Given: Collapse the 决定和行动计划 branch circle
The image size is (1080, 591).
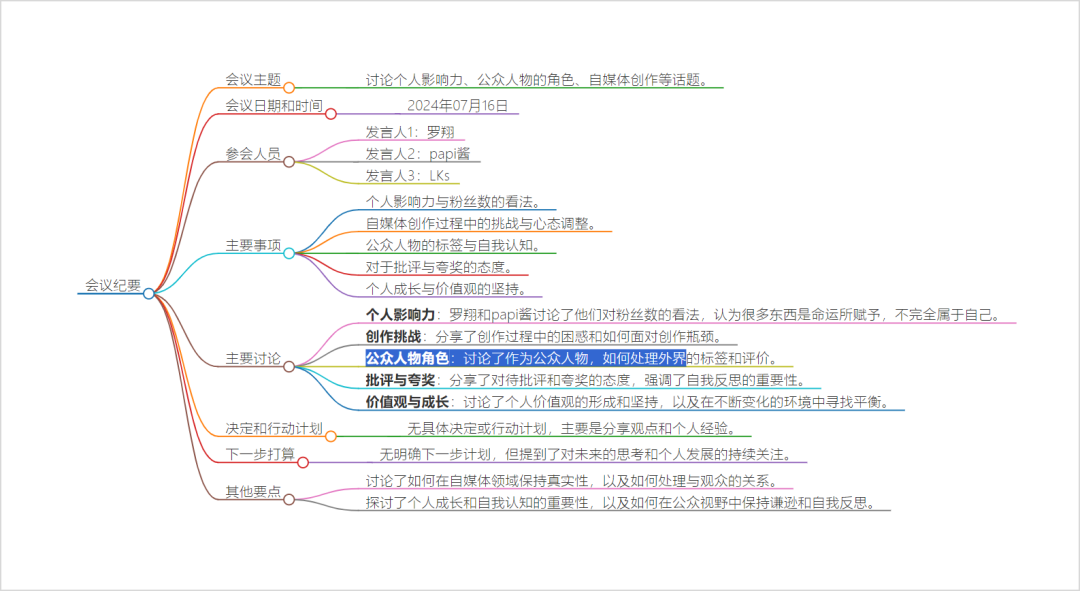Looking at the screenshot, I should (331, 436).
